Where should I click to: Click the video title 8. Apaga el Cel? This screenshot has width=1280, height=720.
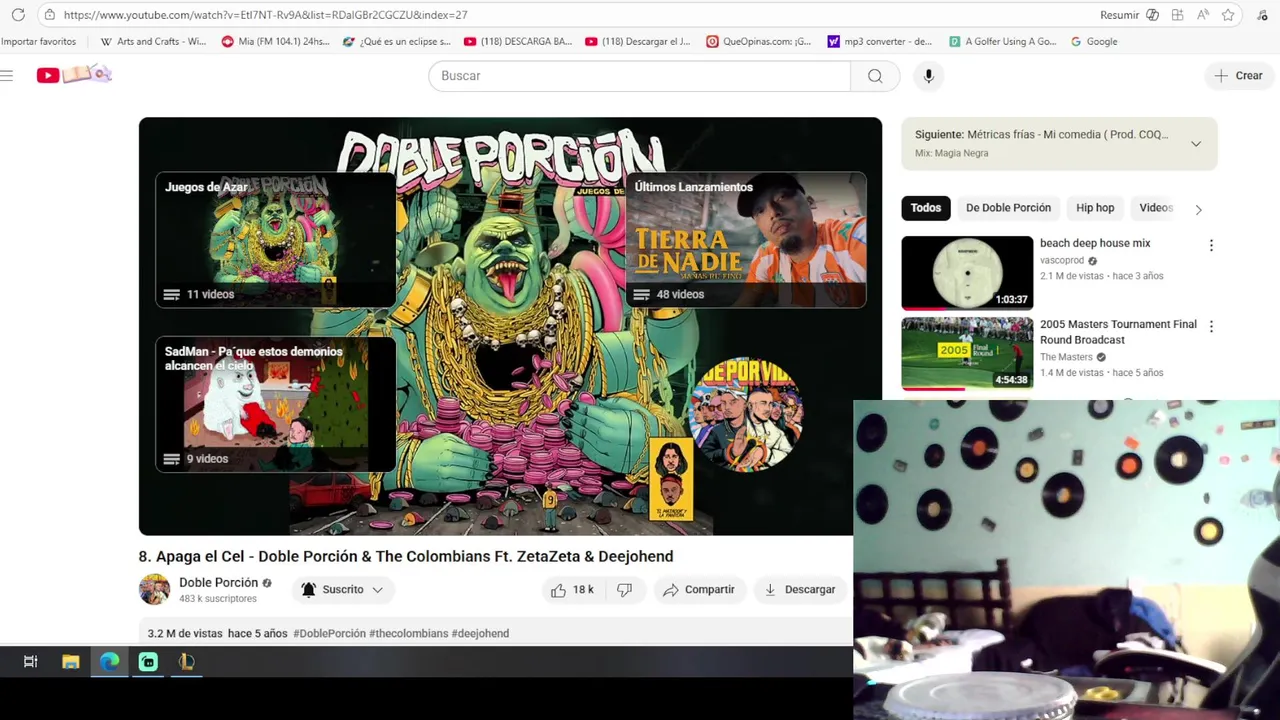406,556
